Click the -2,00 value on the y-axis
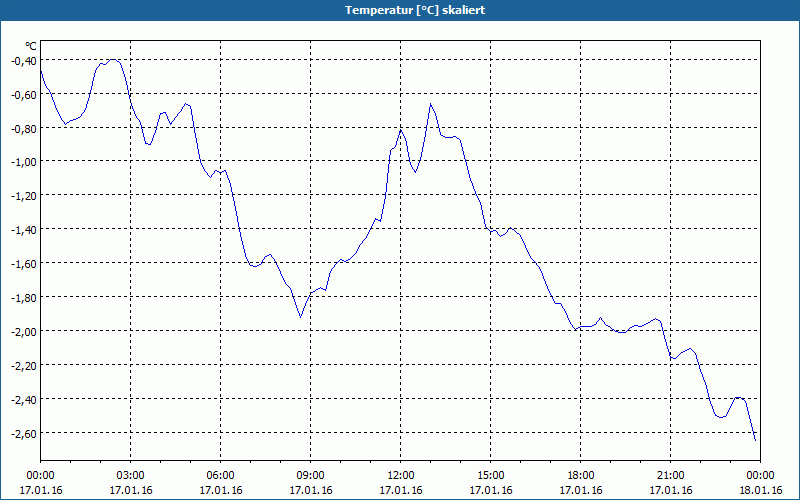The width and height of the screenshot is (800, 500). click(x=23, y=332)
